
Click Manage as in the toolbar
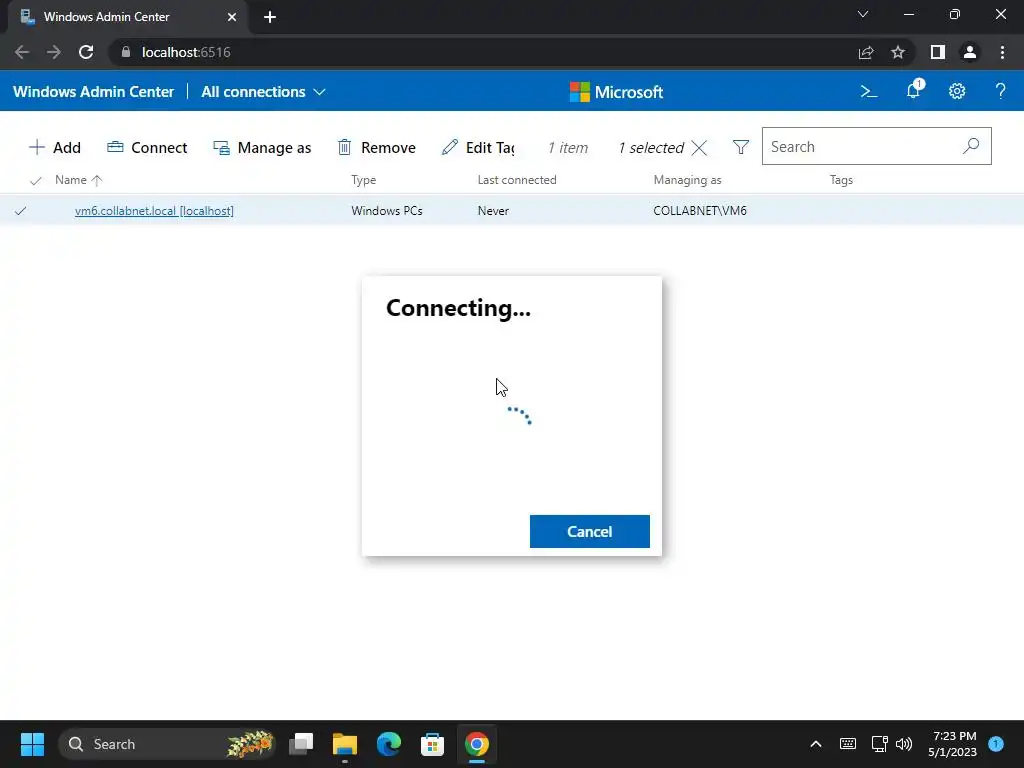262,148
